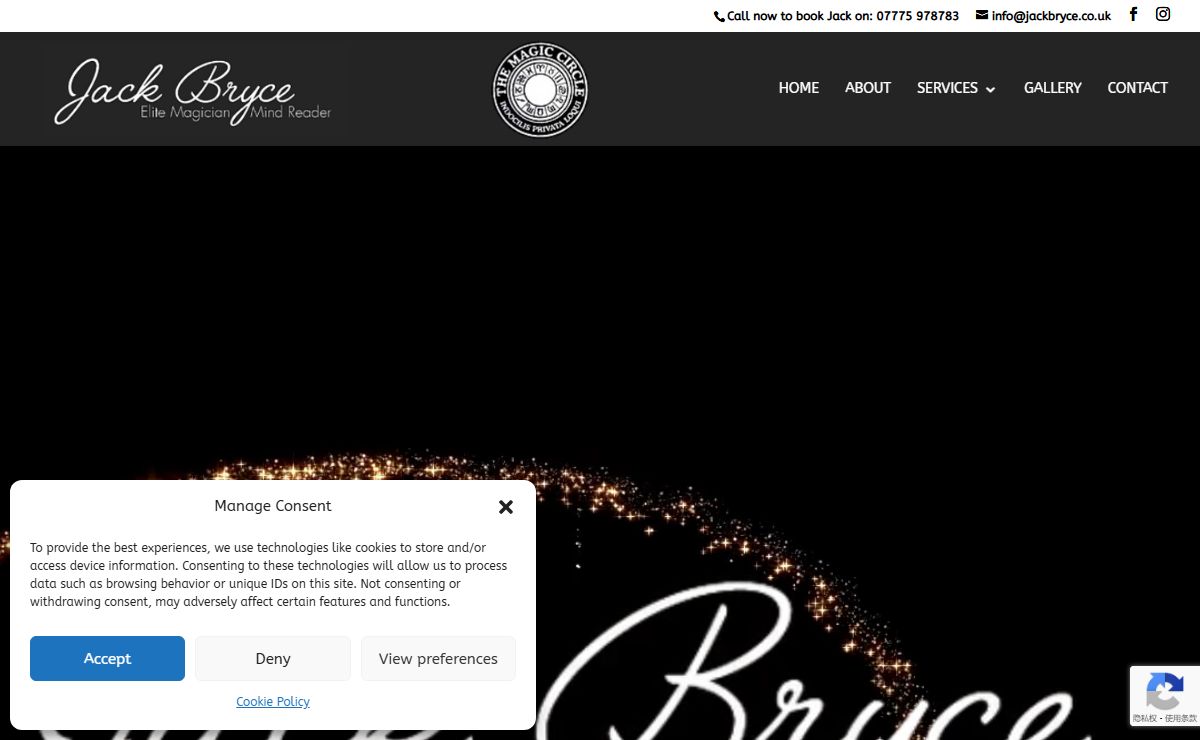This screenshot has width=1200, height=740.
Task: Click the consent description paragraph text
Action: click(x=269, y=575)
